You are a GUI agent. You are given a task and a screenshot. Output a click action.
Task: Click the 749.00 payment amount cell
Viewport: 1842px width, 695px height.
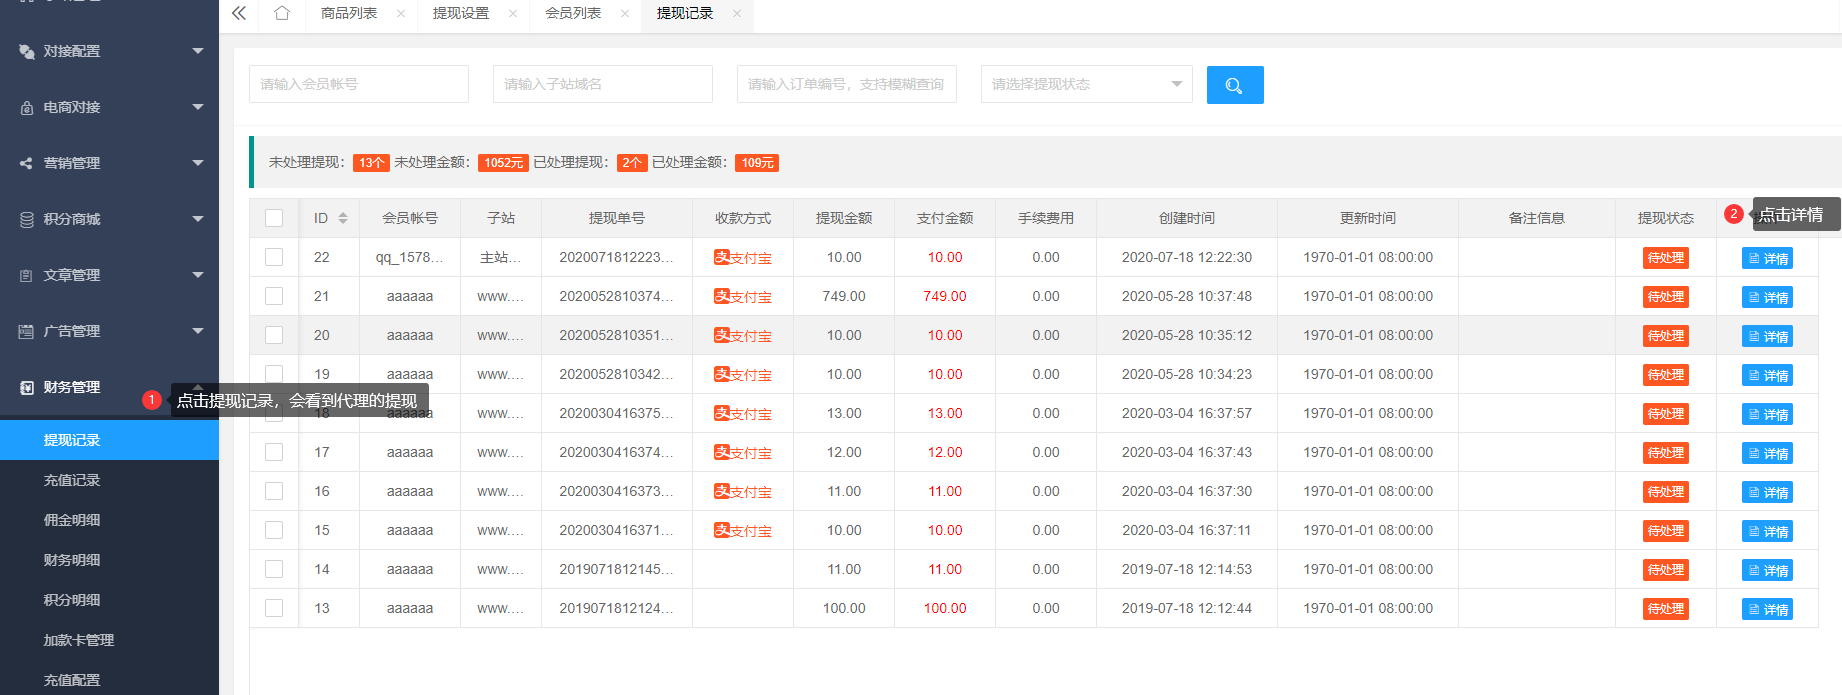[945, 296]
